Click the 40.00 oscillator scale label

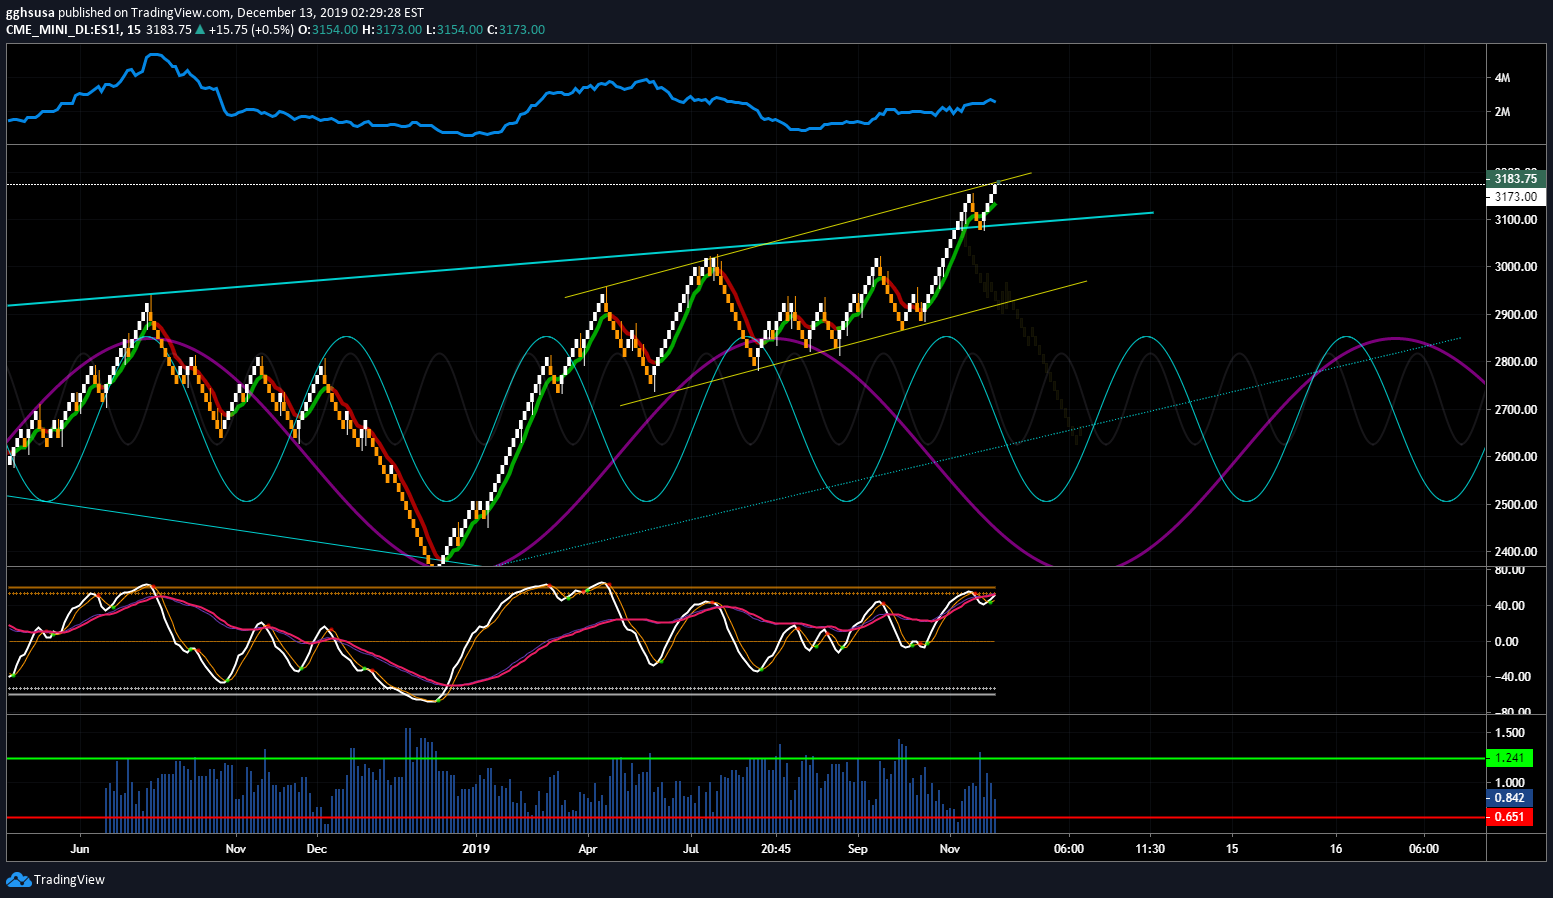coord(1510,606)
